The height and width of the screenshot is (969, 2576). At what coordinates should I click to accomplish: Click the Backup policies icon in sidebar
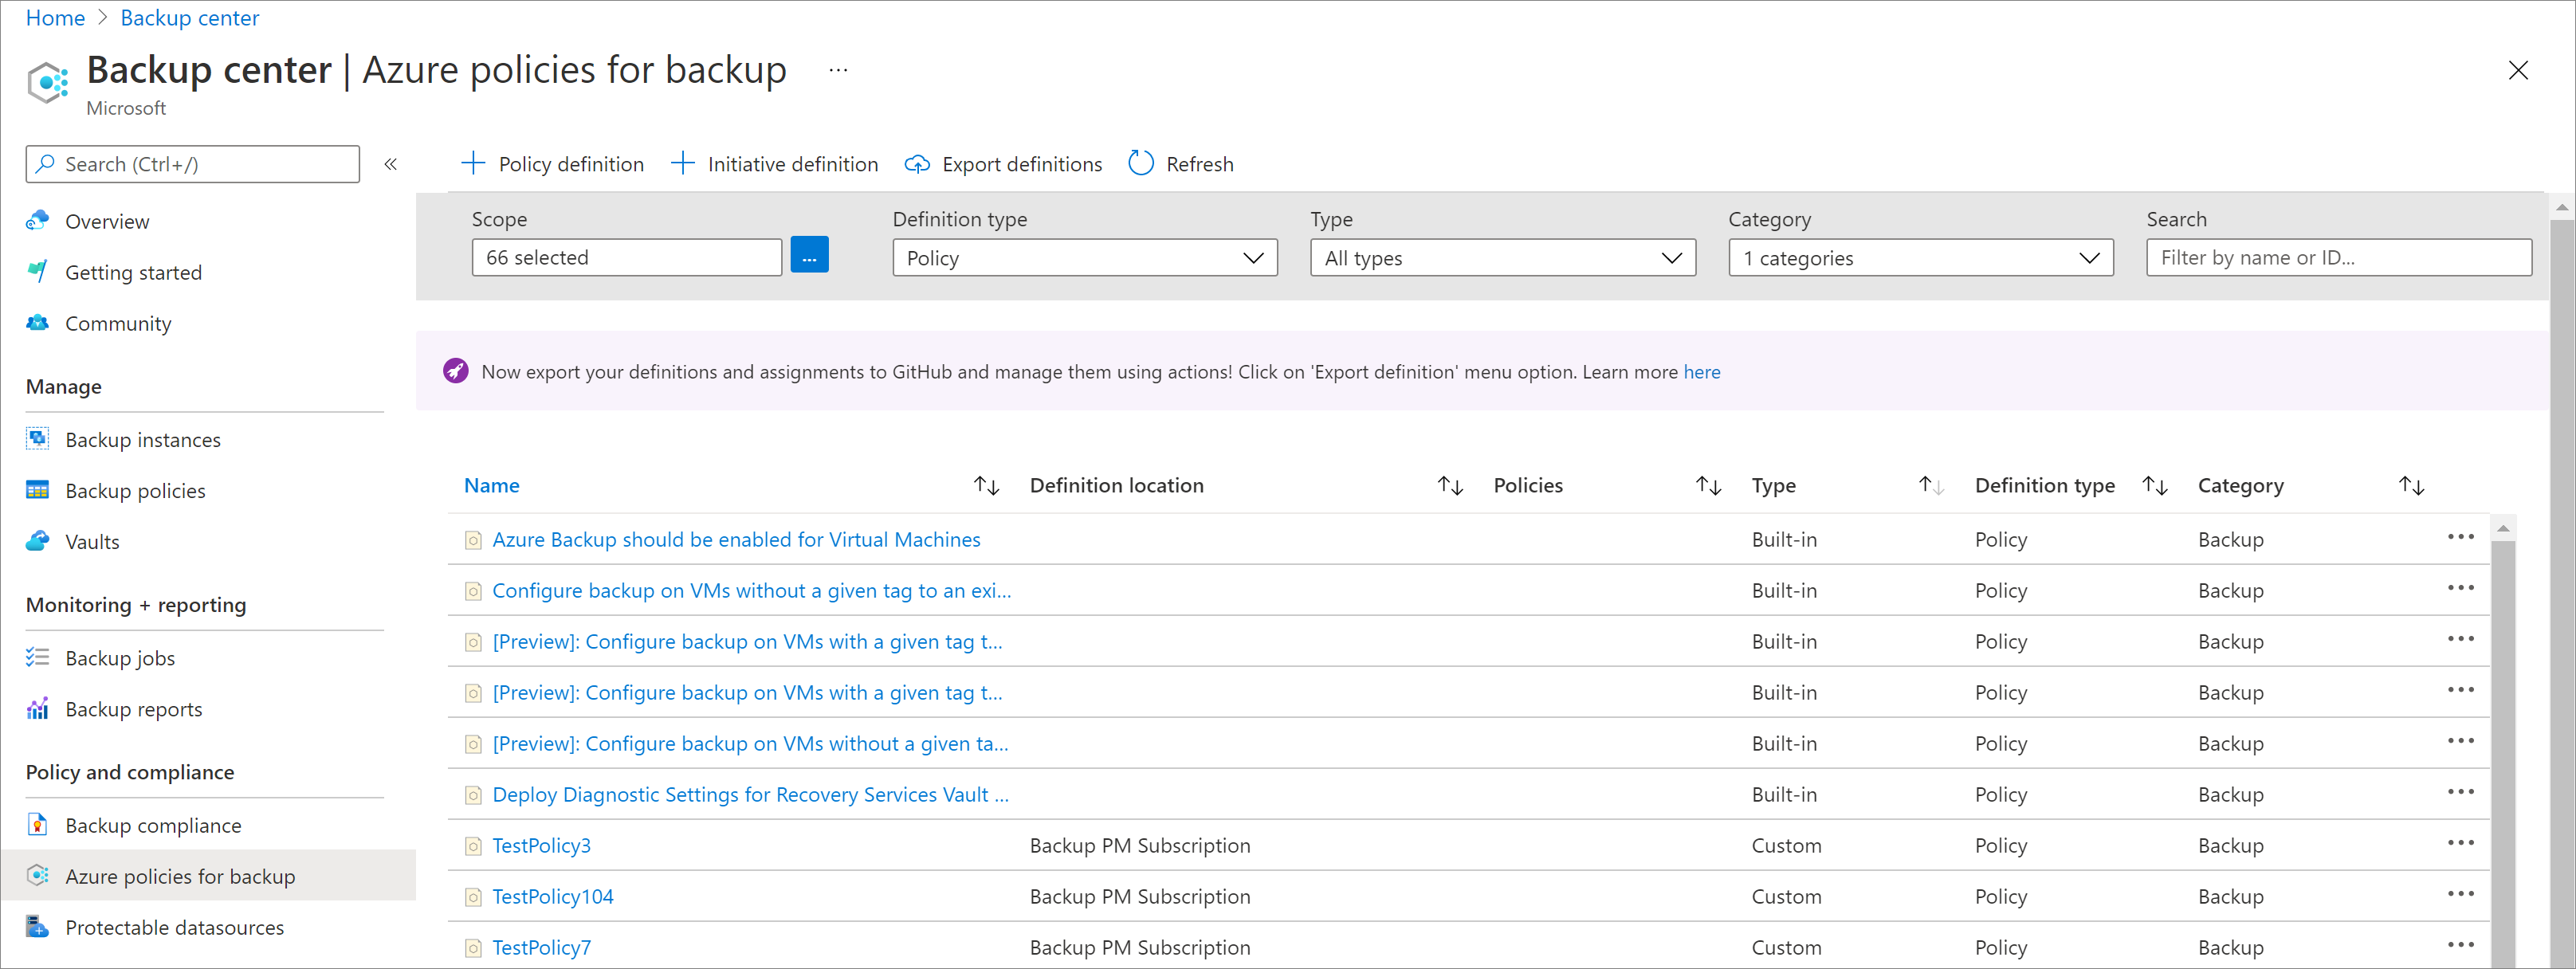[36, 488]
